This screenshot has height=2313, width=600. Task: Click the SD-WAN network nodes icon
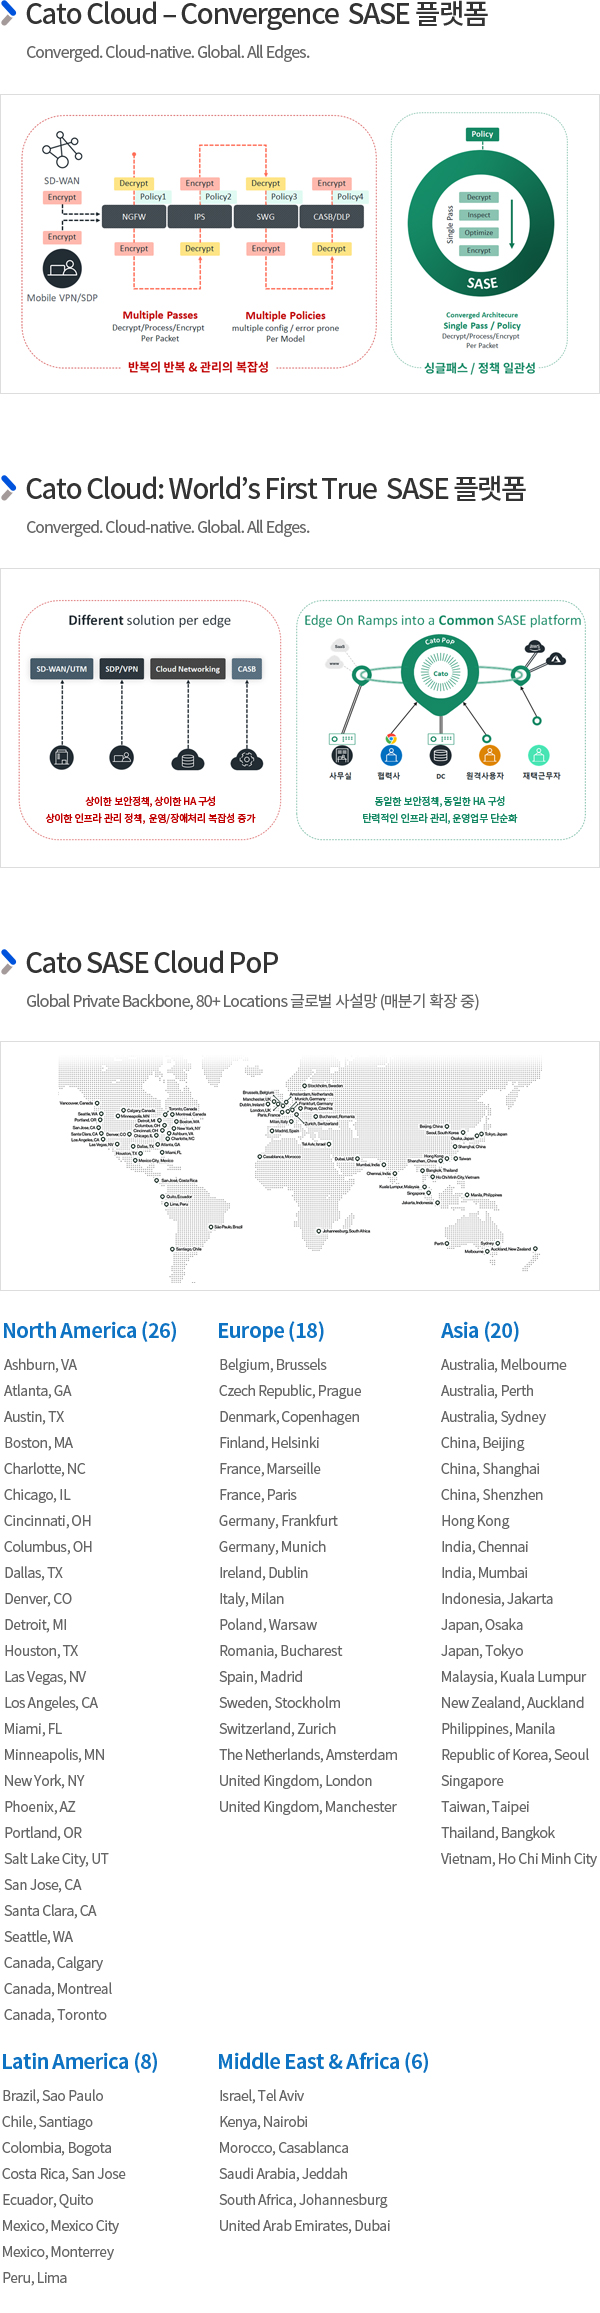pyautogui.click(x=62, y=150)
